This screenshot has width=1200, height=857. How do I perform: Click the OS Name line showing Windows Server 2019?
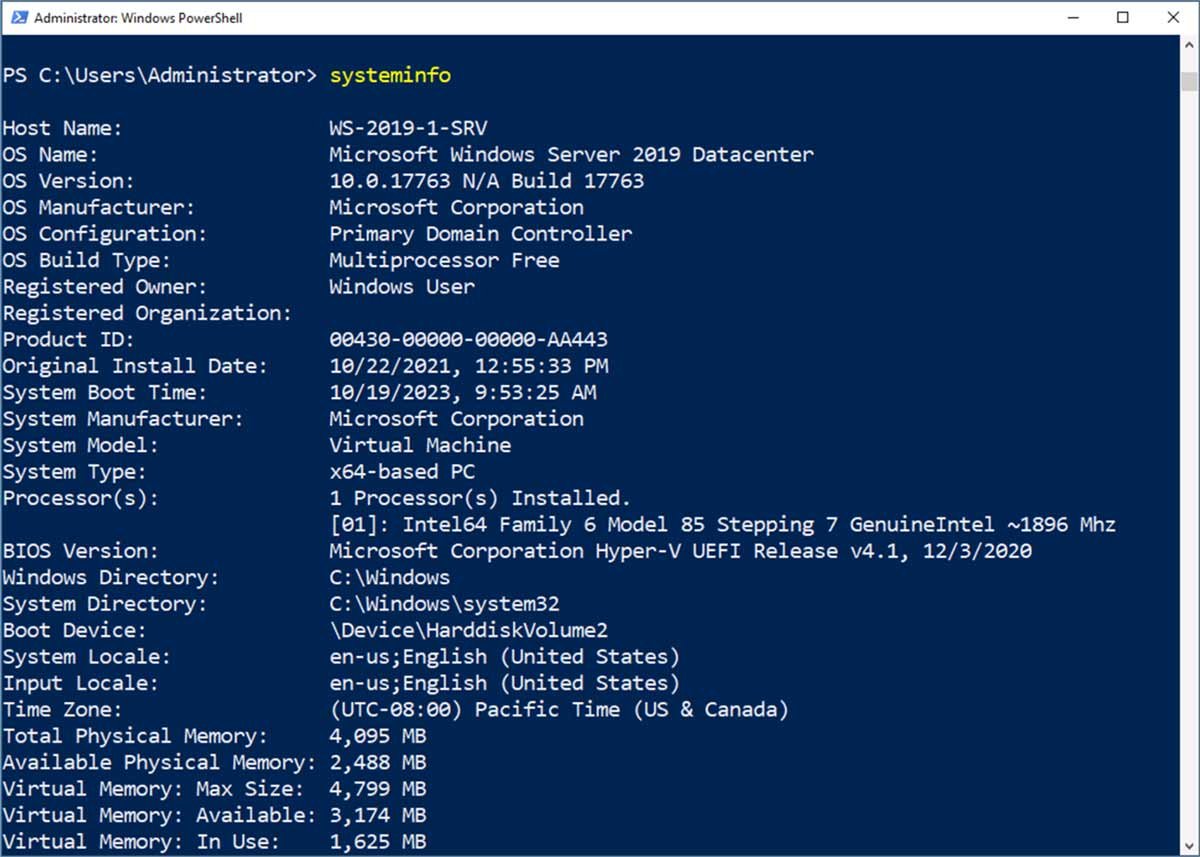[x=570, y=154]
